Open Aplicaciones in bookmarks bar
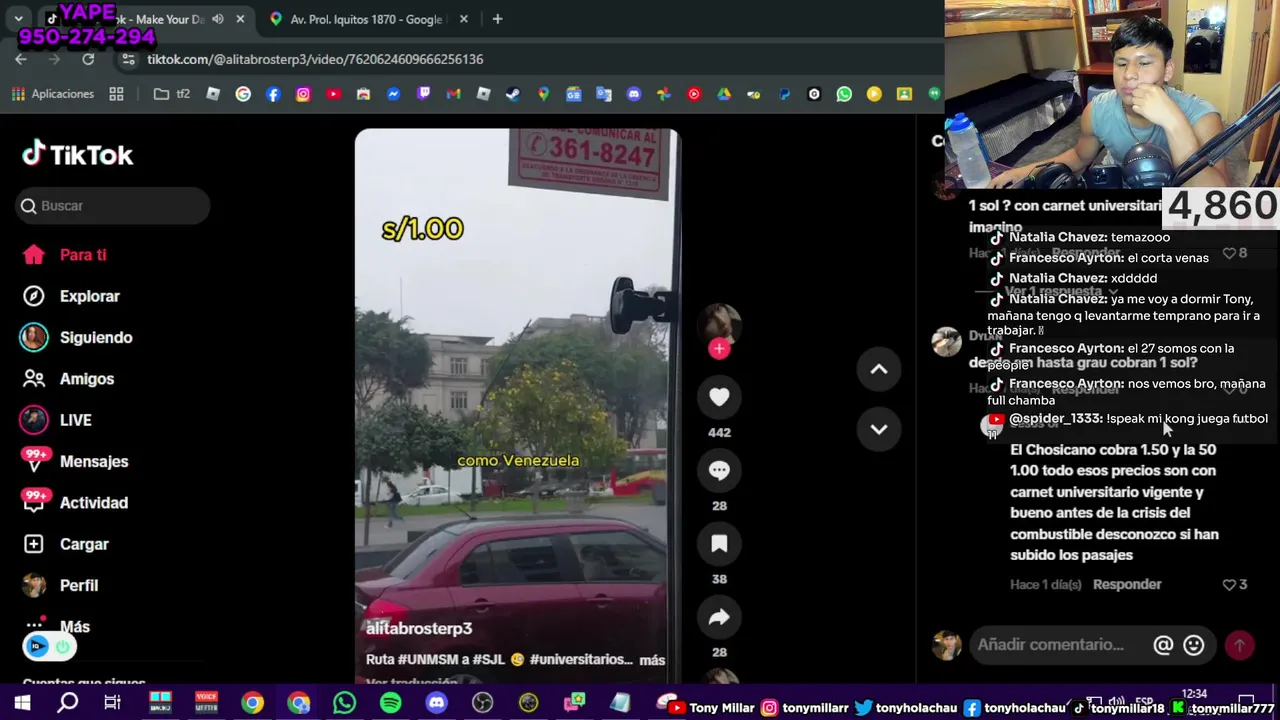Image resolution: width=1280 pixels, height=720 pixels. (52, 94)
